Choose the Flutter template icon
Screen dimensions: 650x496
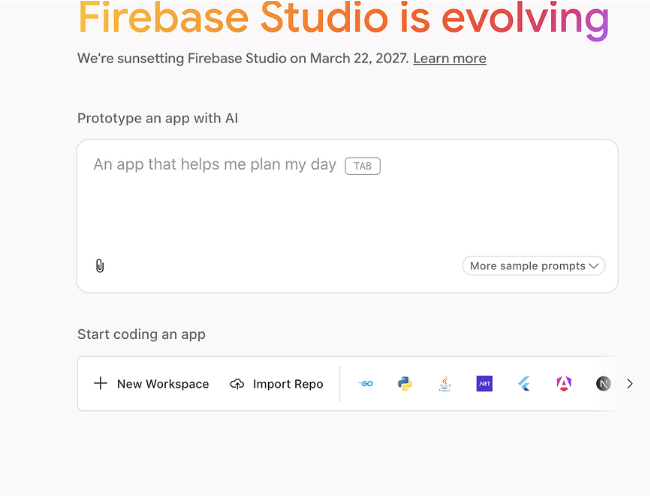[523, 384]
